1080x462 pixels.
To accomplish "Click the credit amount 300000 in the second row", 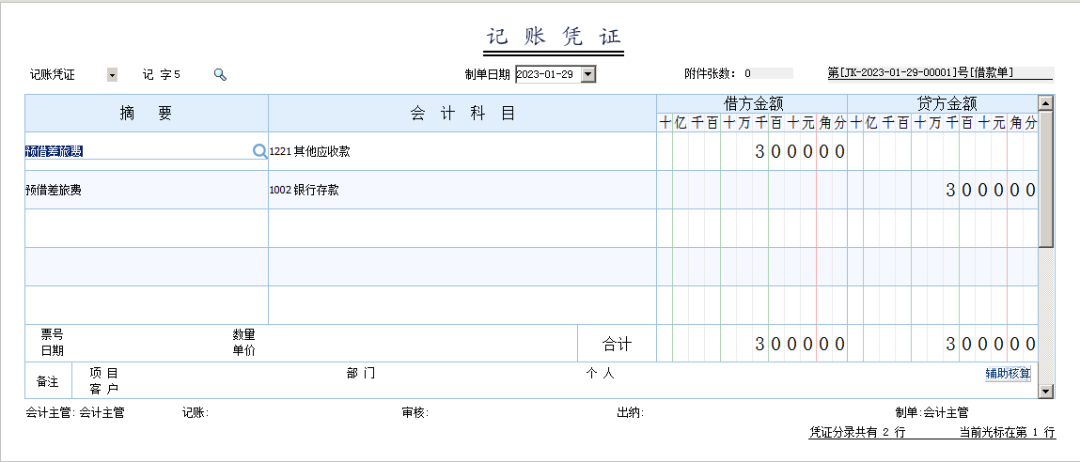I will pos(990,190).
